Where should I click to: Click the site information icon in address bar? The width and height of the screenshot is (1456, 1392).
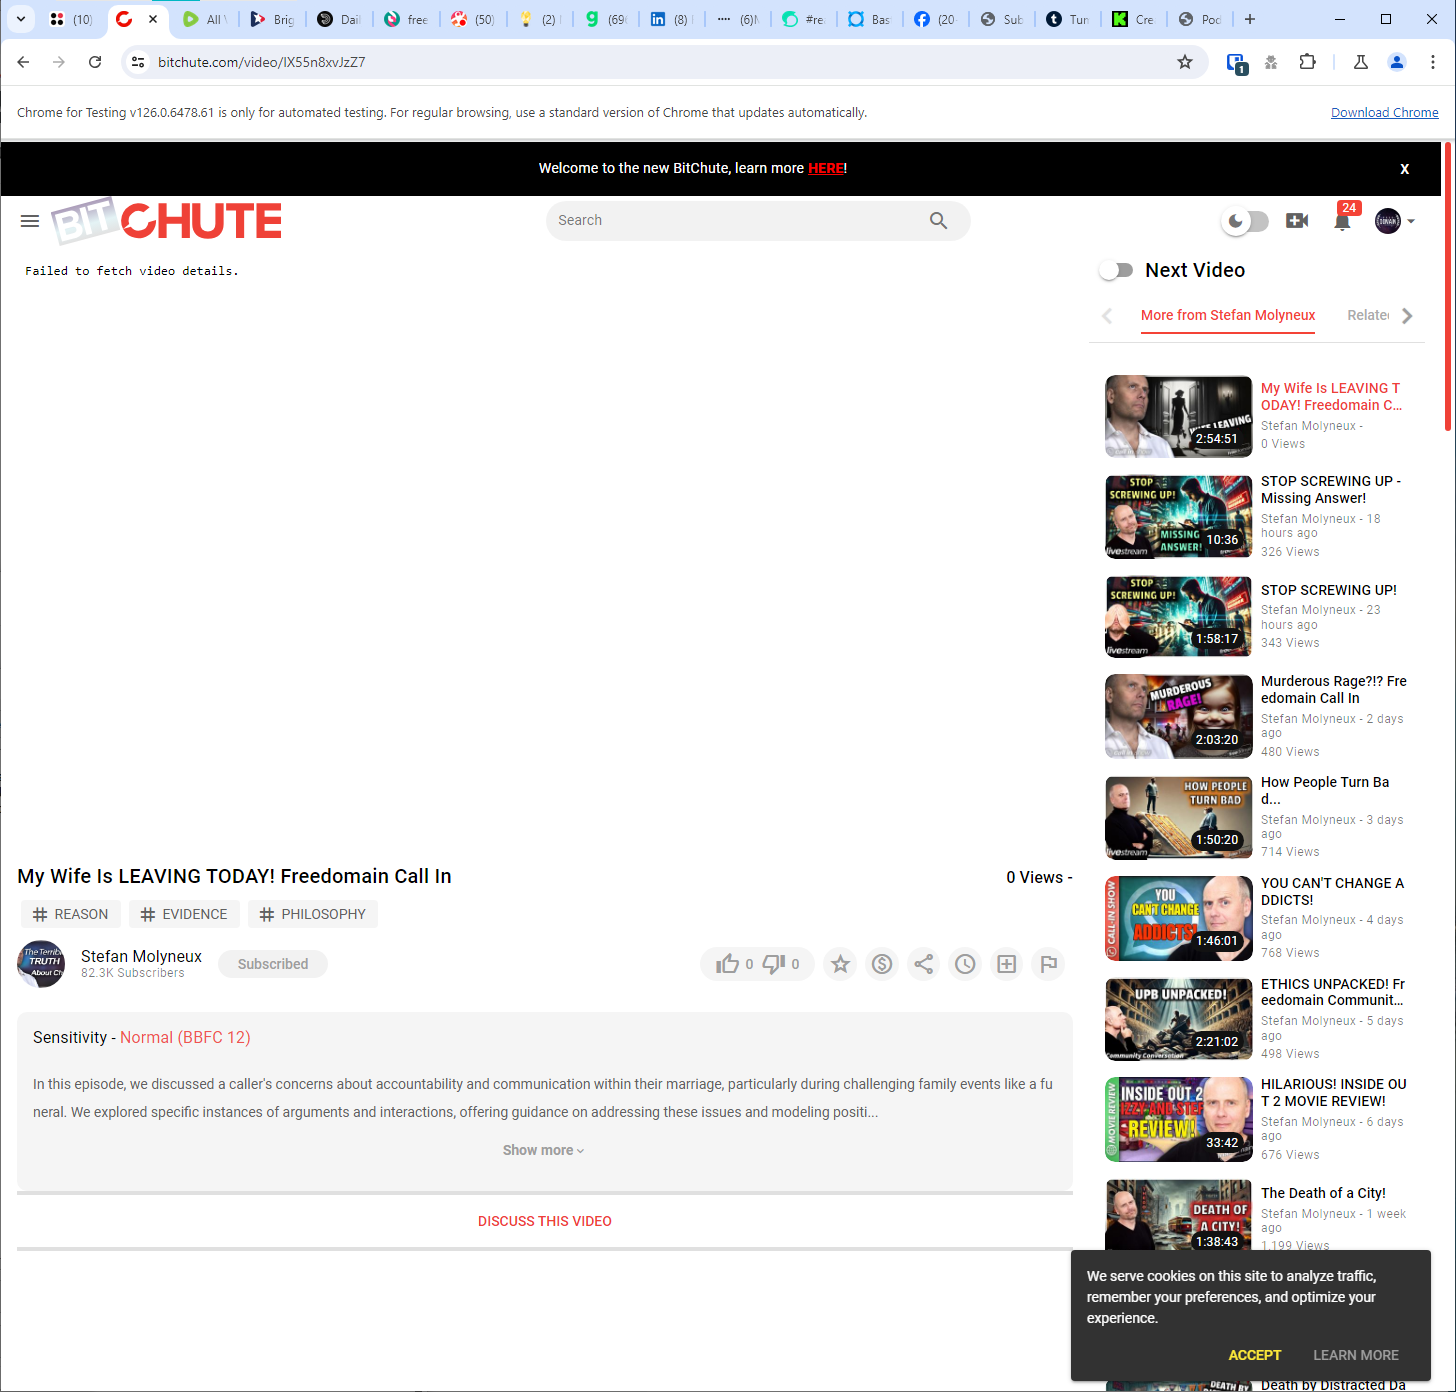coord(138,62)
